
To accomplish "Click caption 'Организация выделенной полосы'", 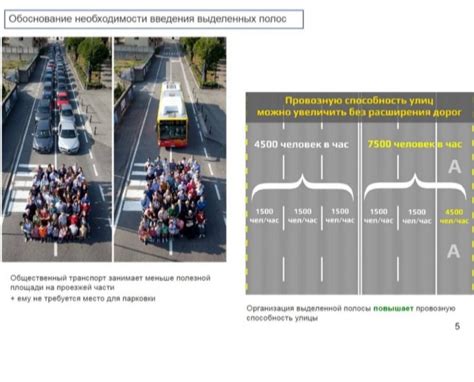I will point(309,308).
